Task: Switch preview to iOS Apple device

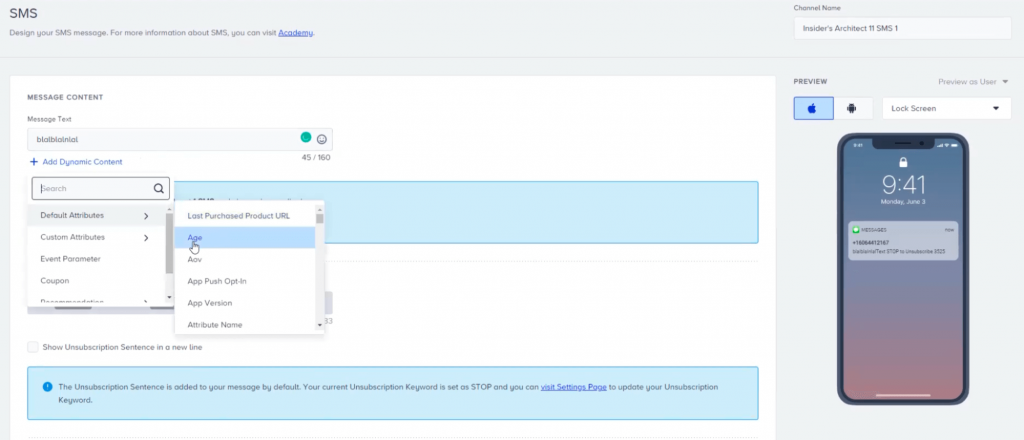Action: point(813,108)
